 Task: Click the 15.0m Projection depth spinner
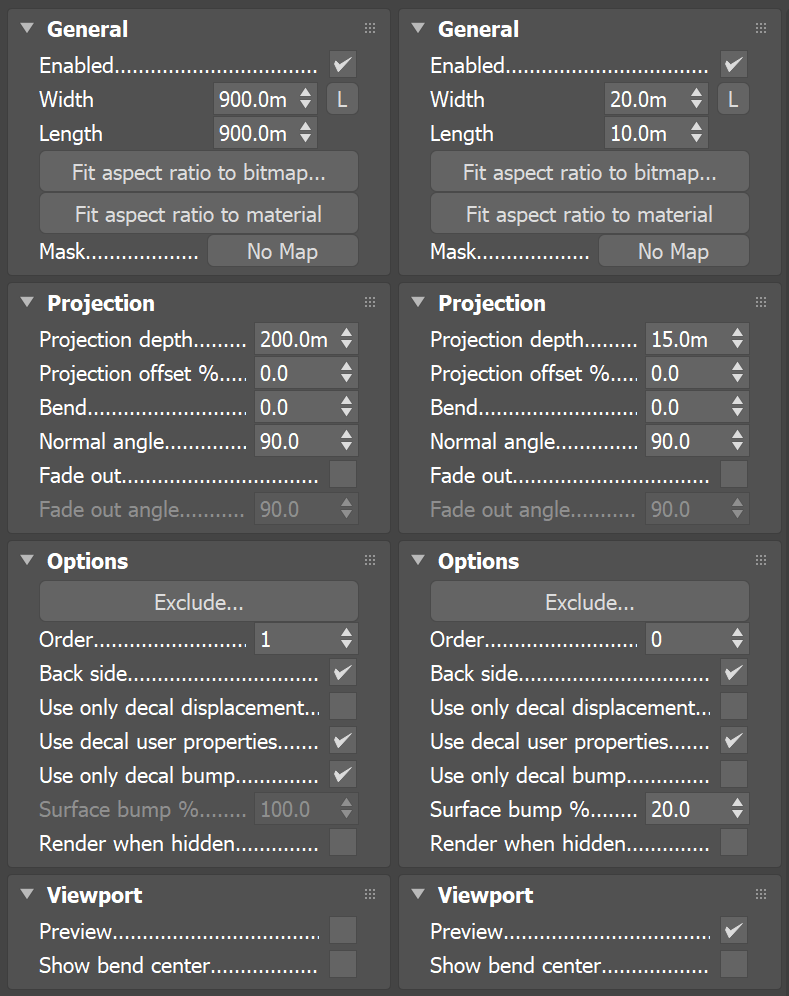pyautogui.click(x=737, y=339)
